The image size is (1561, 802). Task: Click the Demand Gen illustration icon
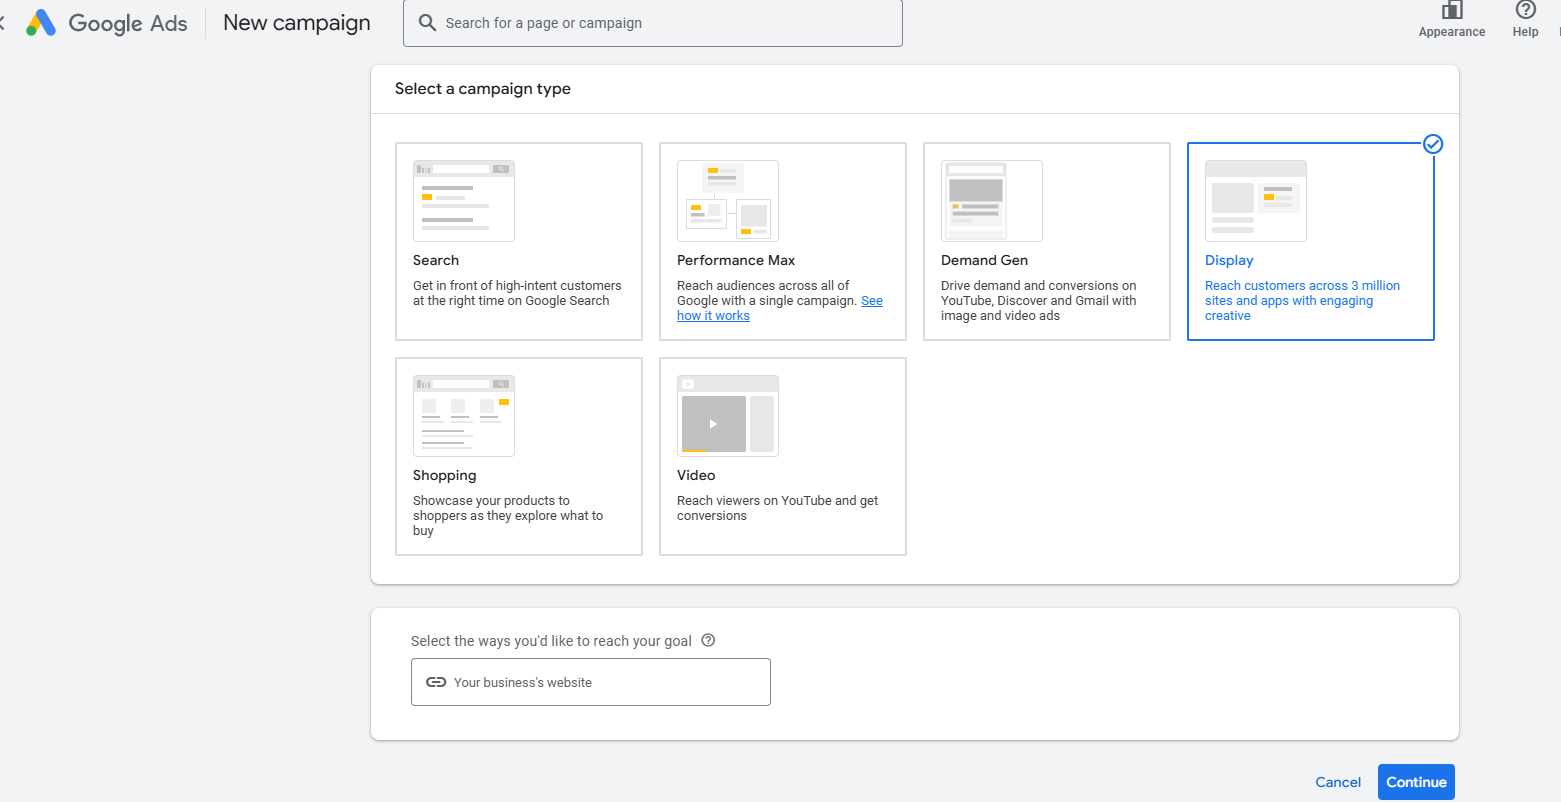pos(992,201)
